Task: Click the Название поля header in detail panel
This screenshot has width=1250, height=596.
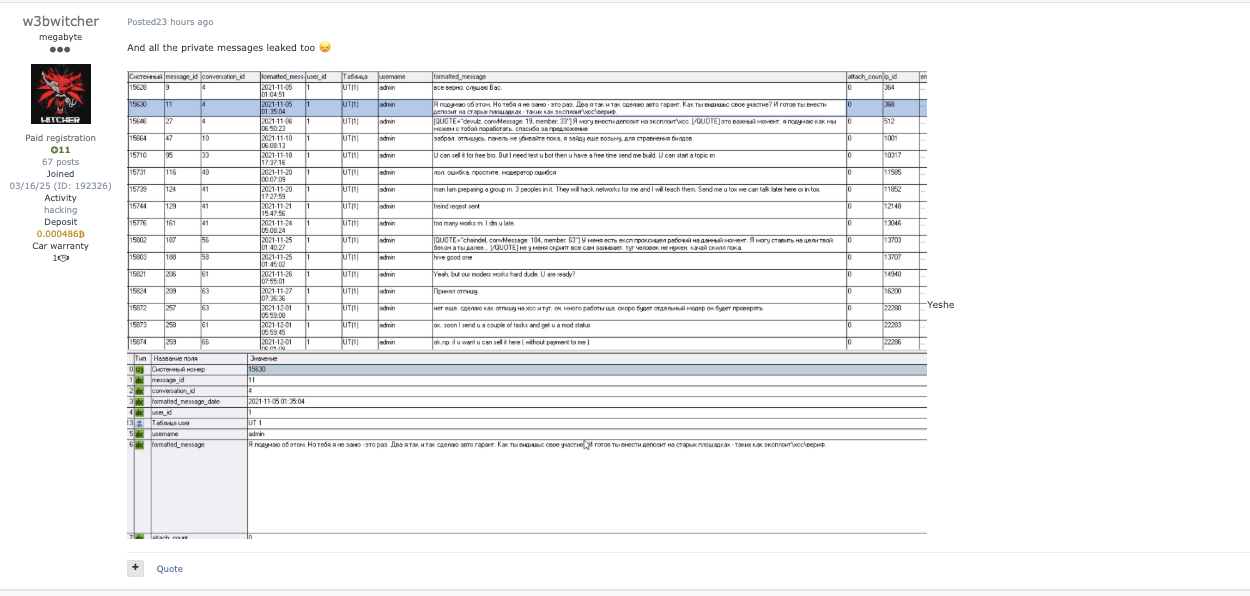Action: pyautogui.click(x=198, y=358)
